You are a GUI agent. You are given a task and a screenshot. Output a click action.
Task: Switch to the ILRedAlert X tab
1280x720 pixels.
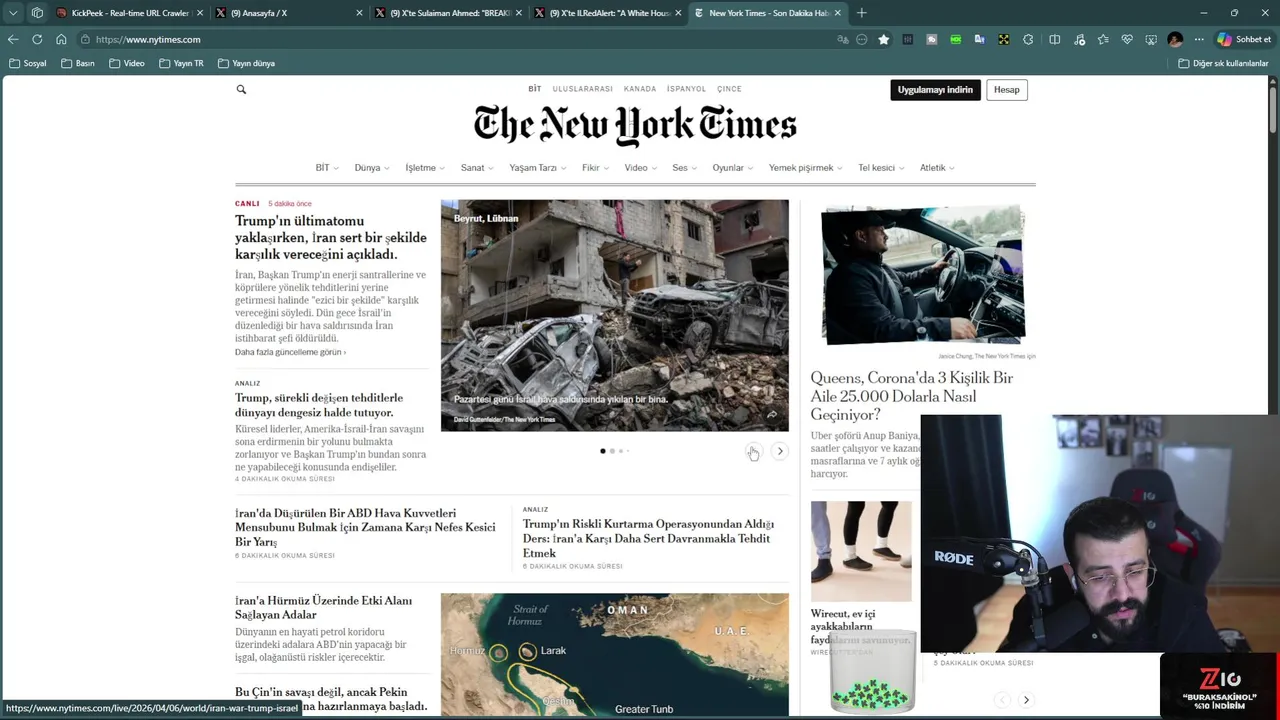[608, 13]
